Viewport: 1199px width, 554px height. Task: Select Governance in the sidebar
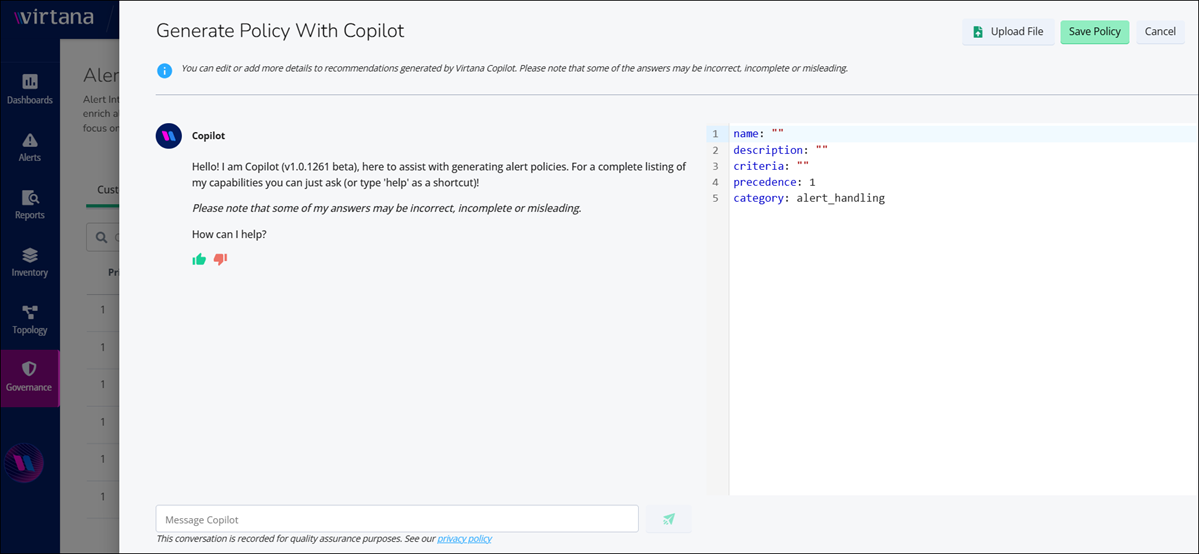point(30,377)
